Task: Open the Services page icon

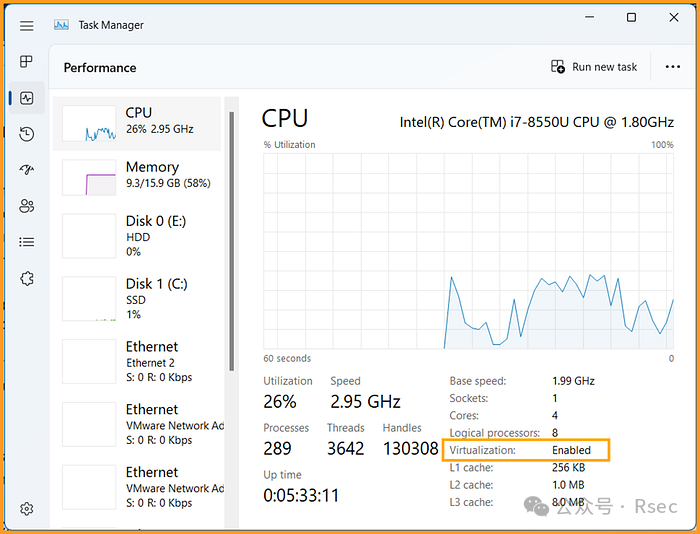Action: coord(27,278)
